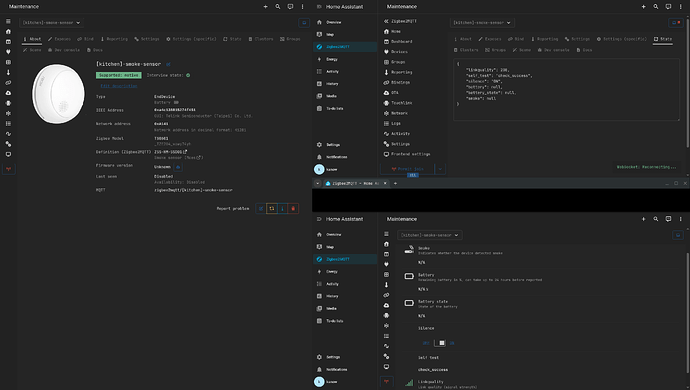Click the search icon in About window header
This screenshot has width=690, height=390.
(x=278, y=7)
